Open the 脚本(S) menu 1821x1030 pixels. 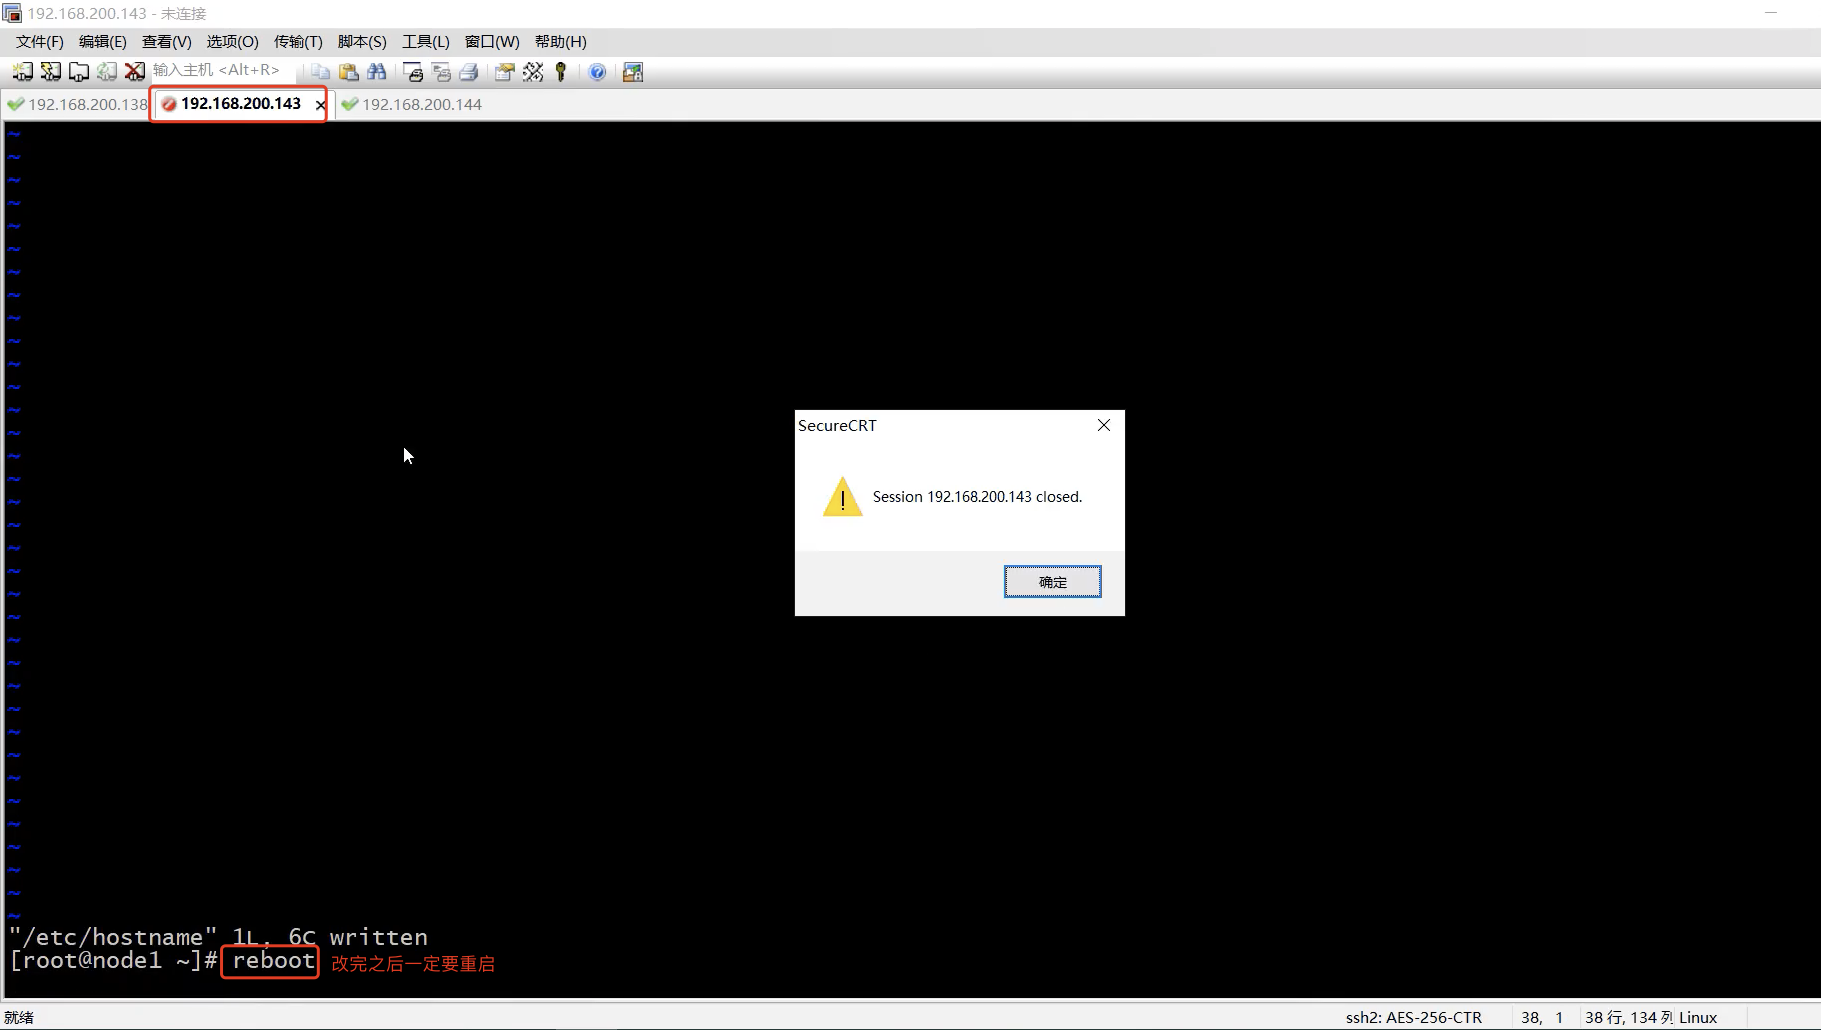362,42
